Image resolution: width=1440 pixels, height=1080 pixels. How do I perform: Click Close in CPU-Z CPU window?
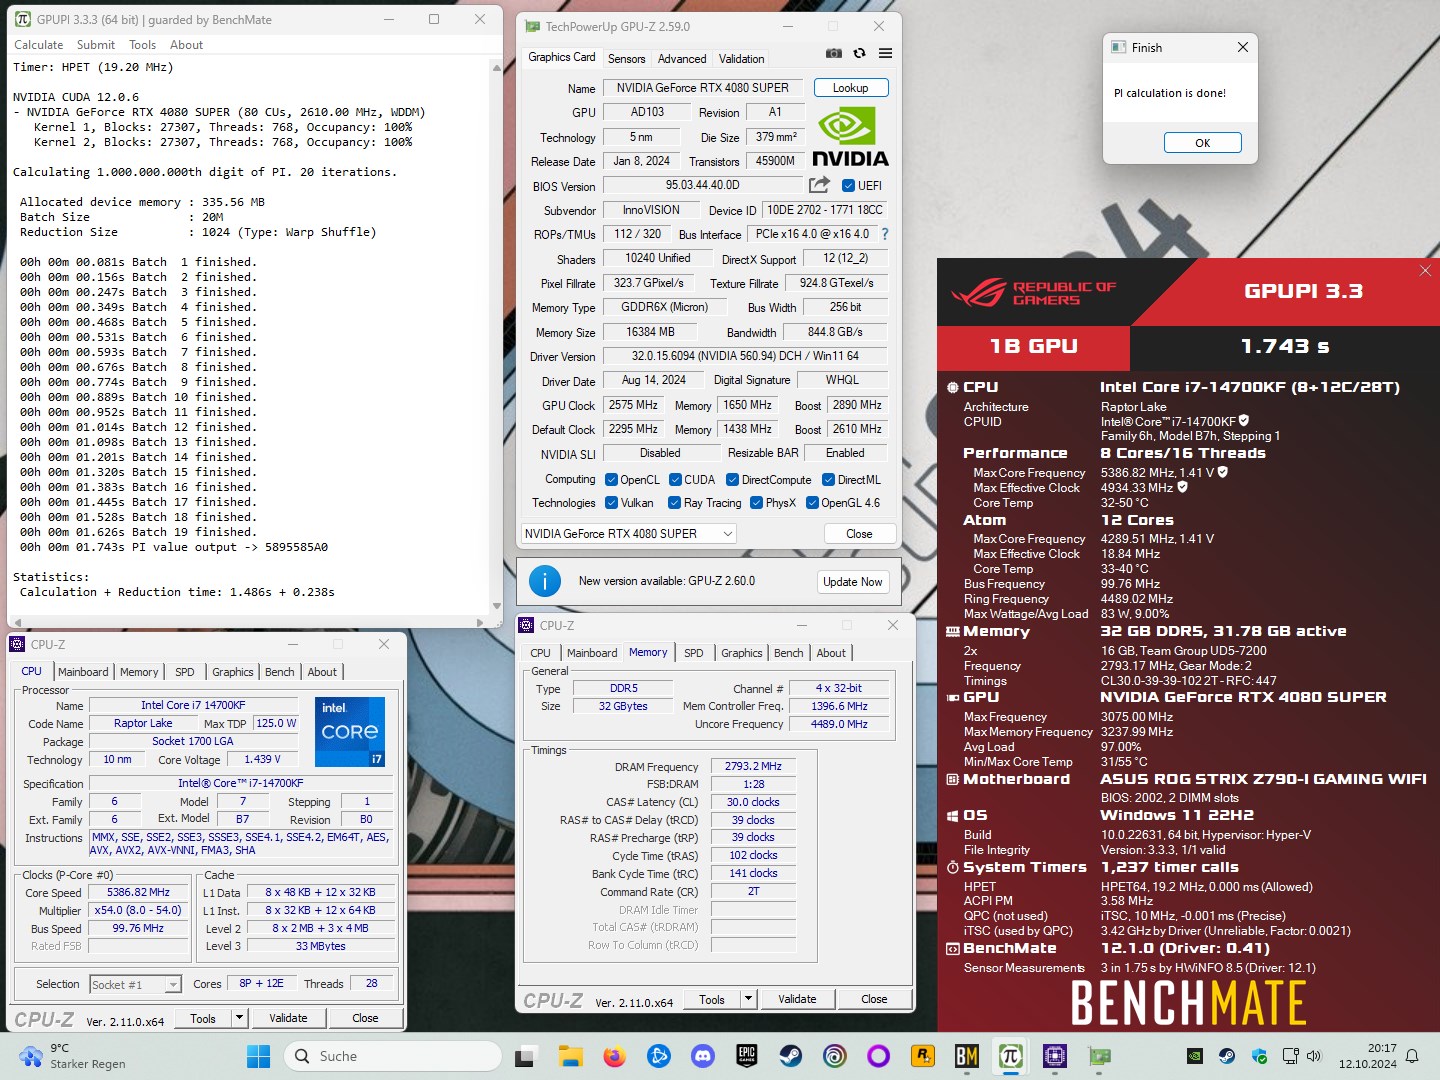(x=366, y=1018)
